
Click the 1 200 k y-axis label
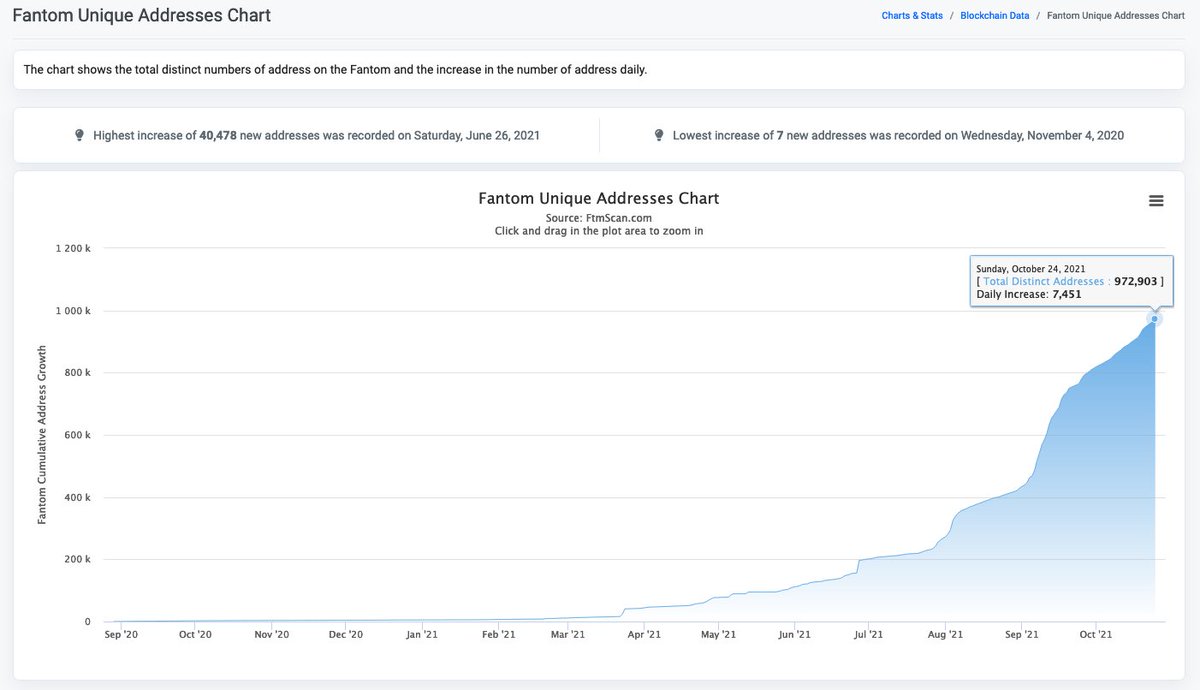[73, 249]
